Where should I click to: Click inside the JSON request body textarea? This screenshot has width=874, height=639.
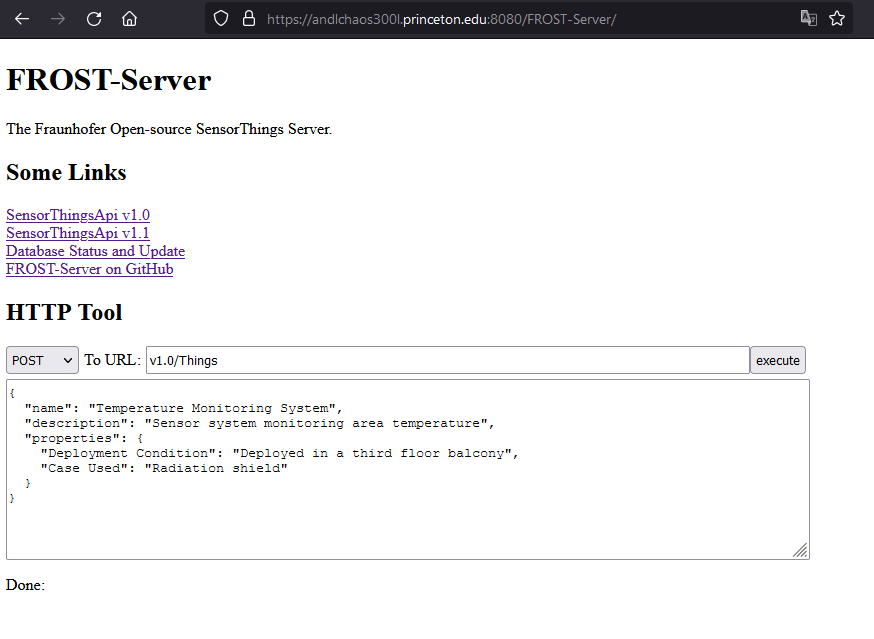(407, 520)
